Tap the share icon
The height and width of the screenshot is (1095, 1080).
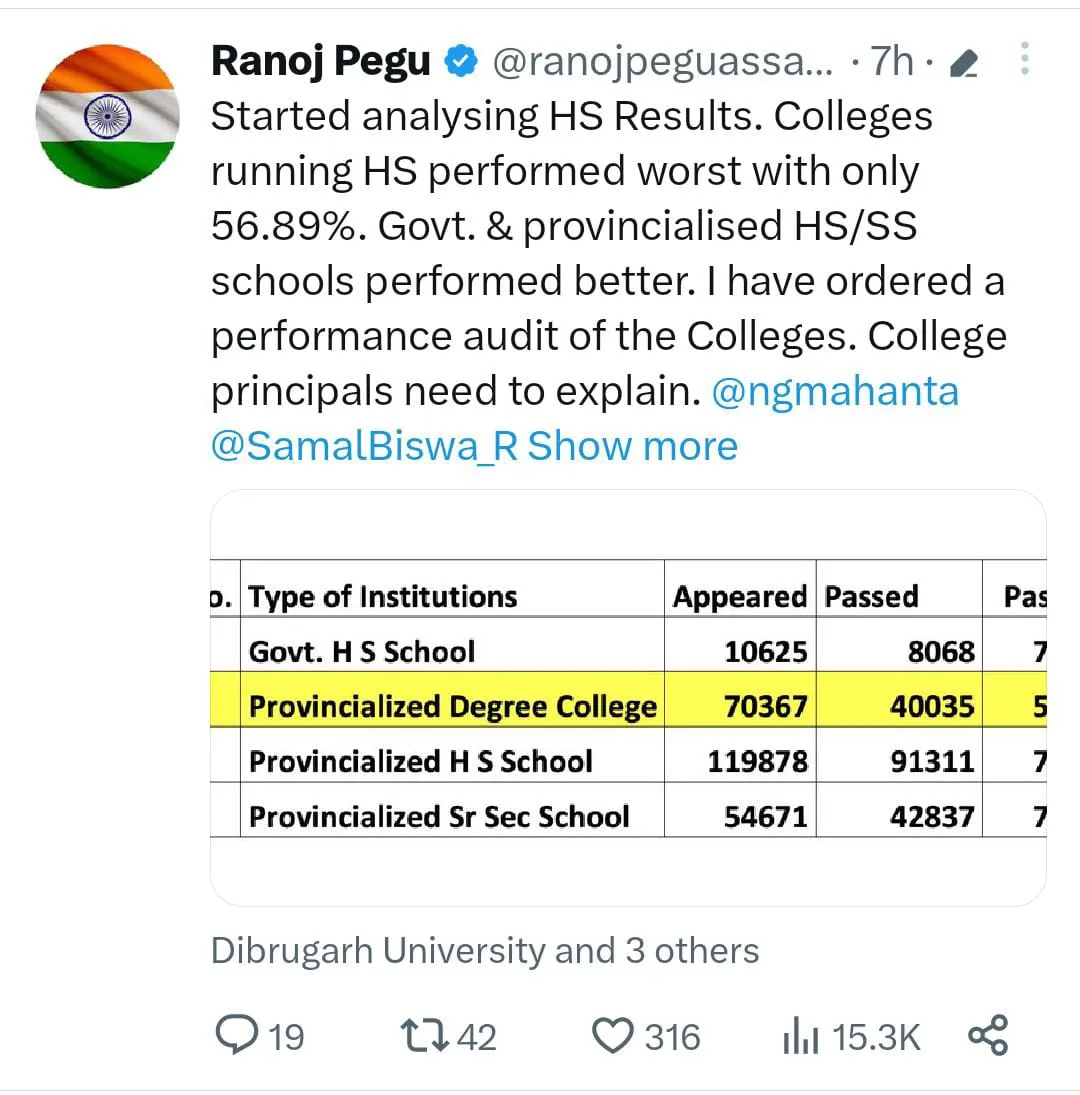[x=988, y=1034]
